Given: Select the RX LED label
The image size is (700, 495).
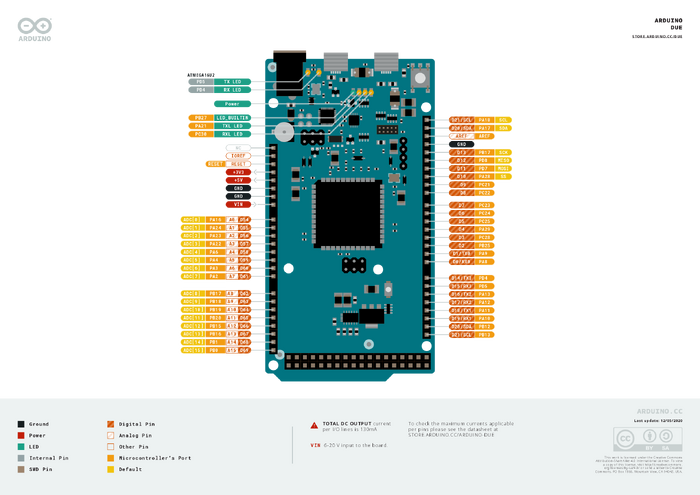Looking at the screenshot, I should pyautogui.click(x=232, y=90).
